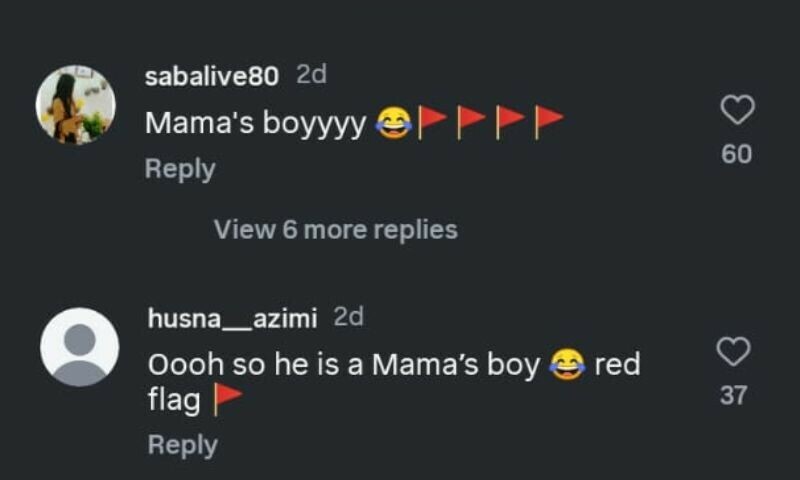Click the first red flag after Mama's boyyyy

click(432, 122)
